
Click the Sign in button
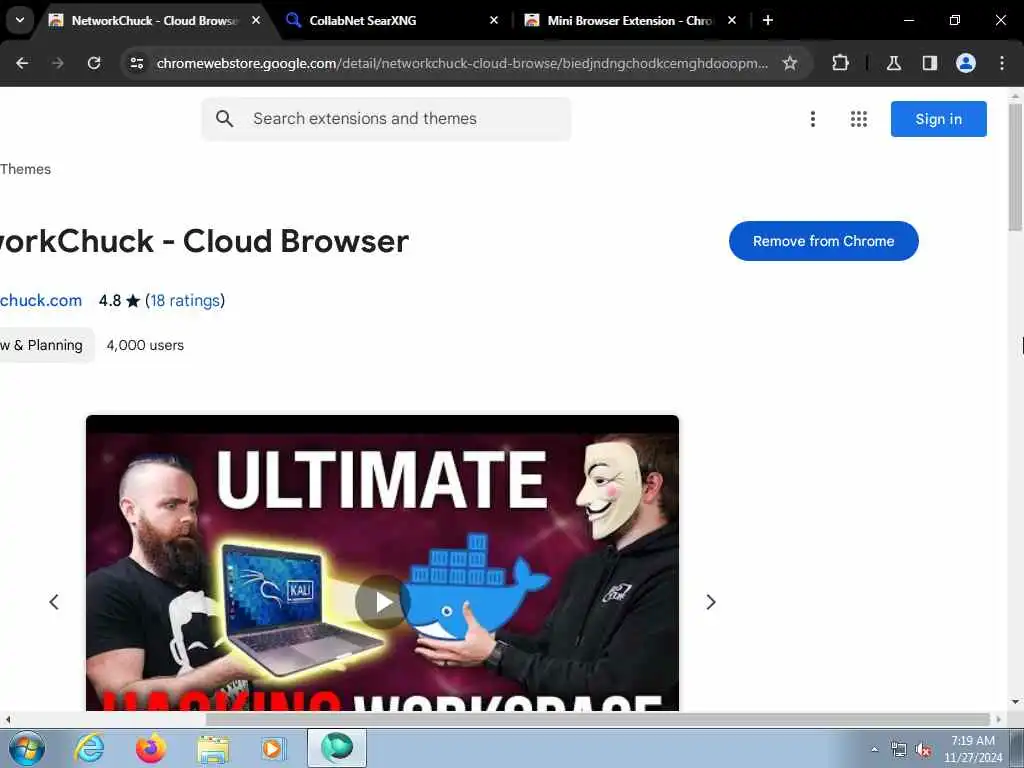click(x=938, y=119)
